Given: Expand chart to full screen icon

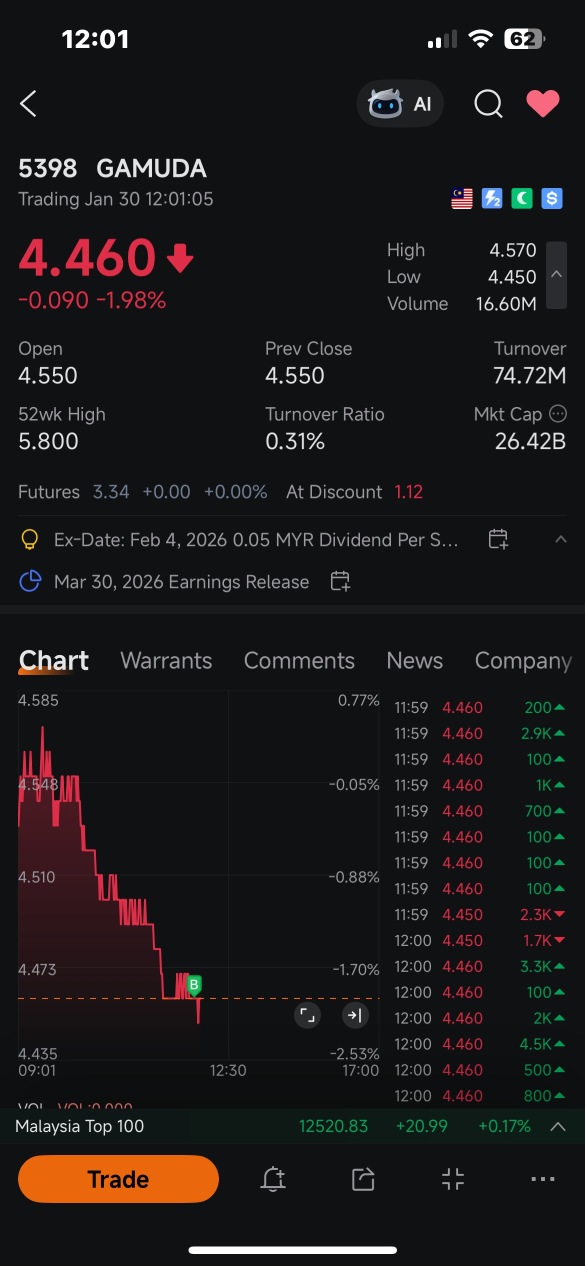Looking at the screenshot, I should click(x=307, y=1016).
